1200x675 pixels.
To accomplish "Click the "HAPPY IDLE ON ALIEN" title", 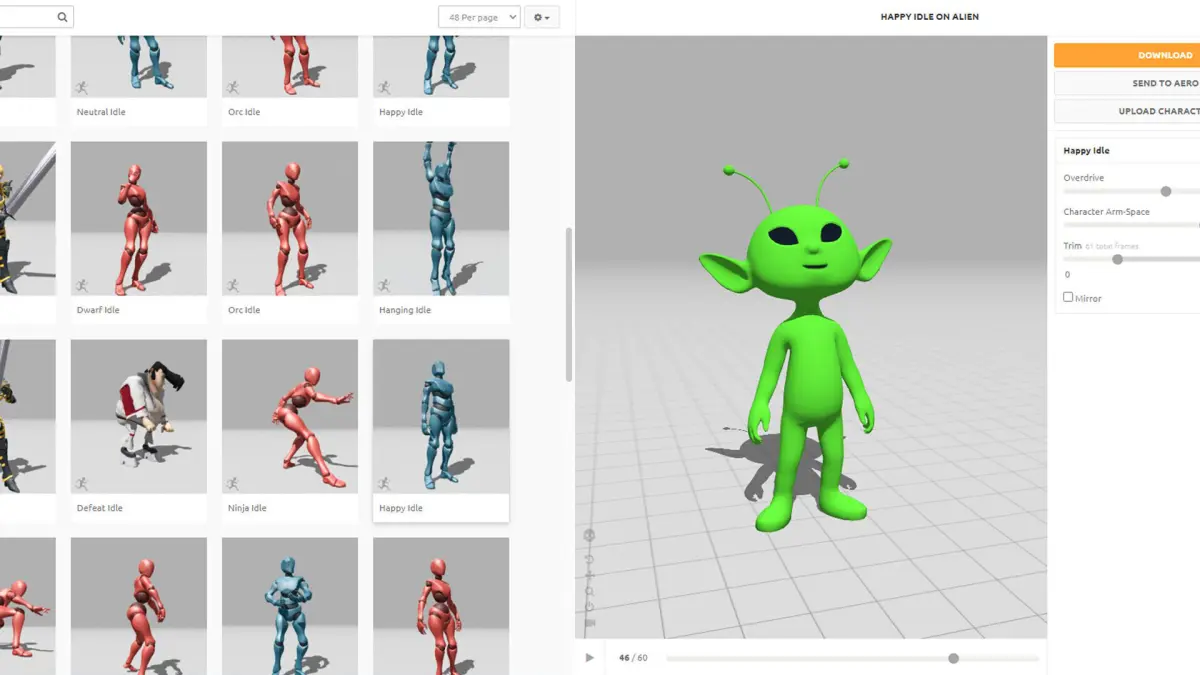I will 929,17.
